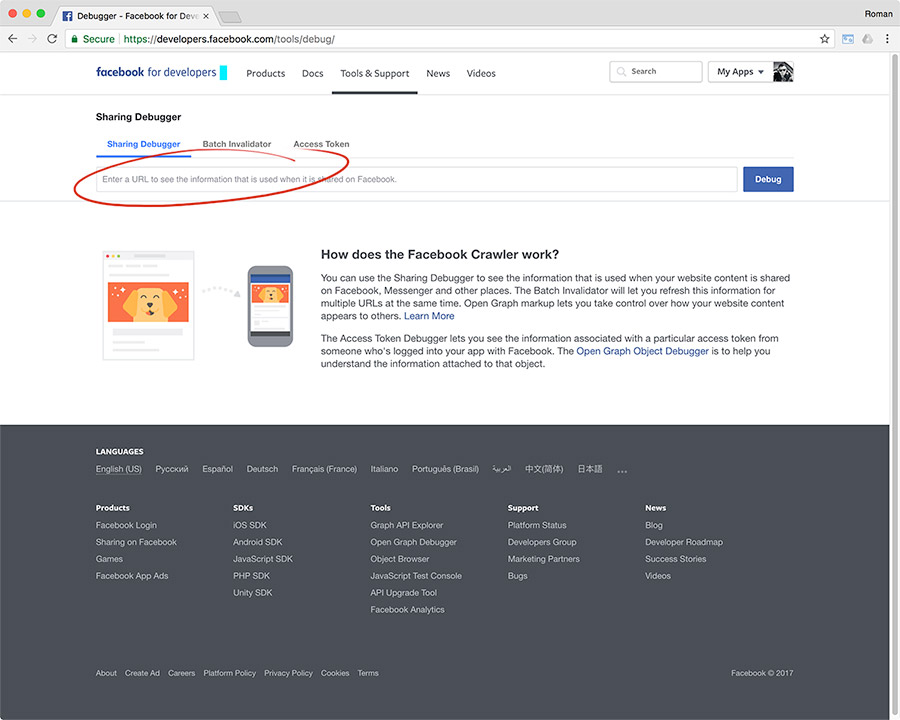Click the facebook for developers logo

(161, 72)
